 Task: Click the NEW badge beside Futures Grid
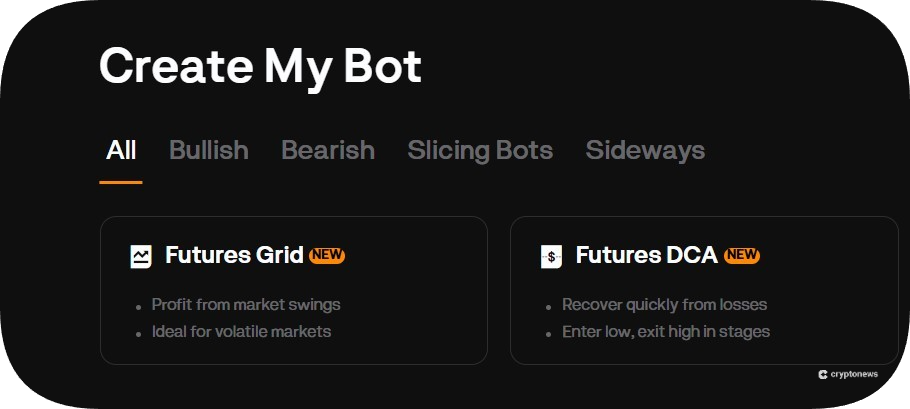[327, 255]
